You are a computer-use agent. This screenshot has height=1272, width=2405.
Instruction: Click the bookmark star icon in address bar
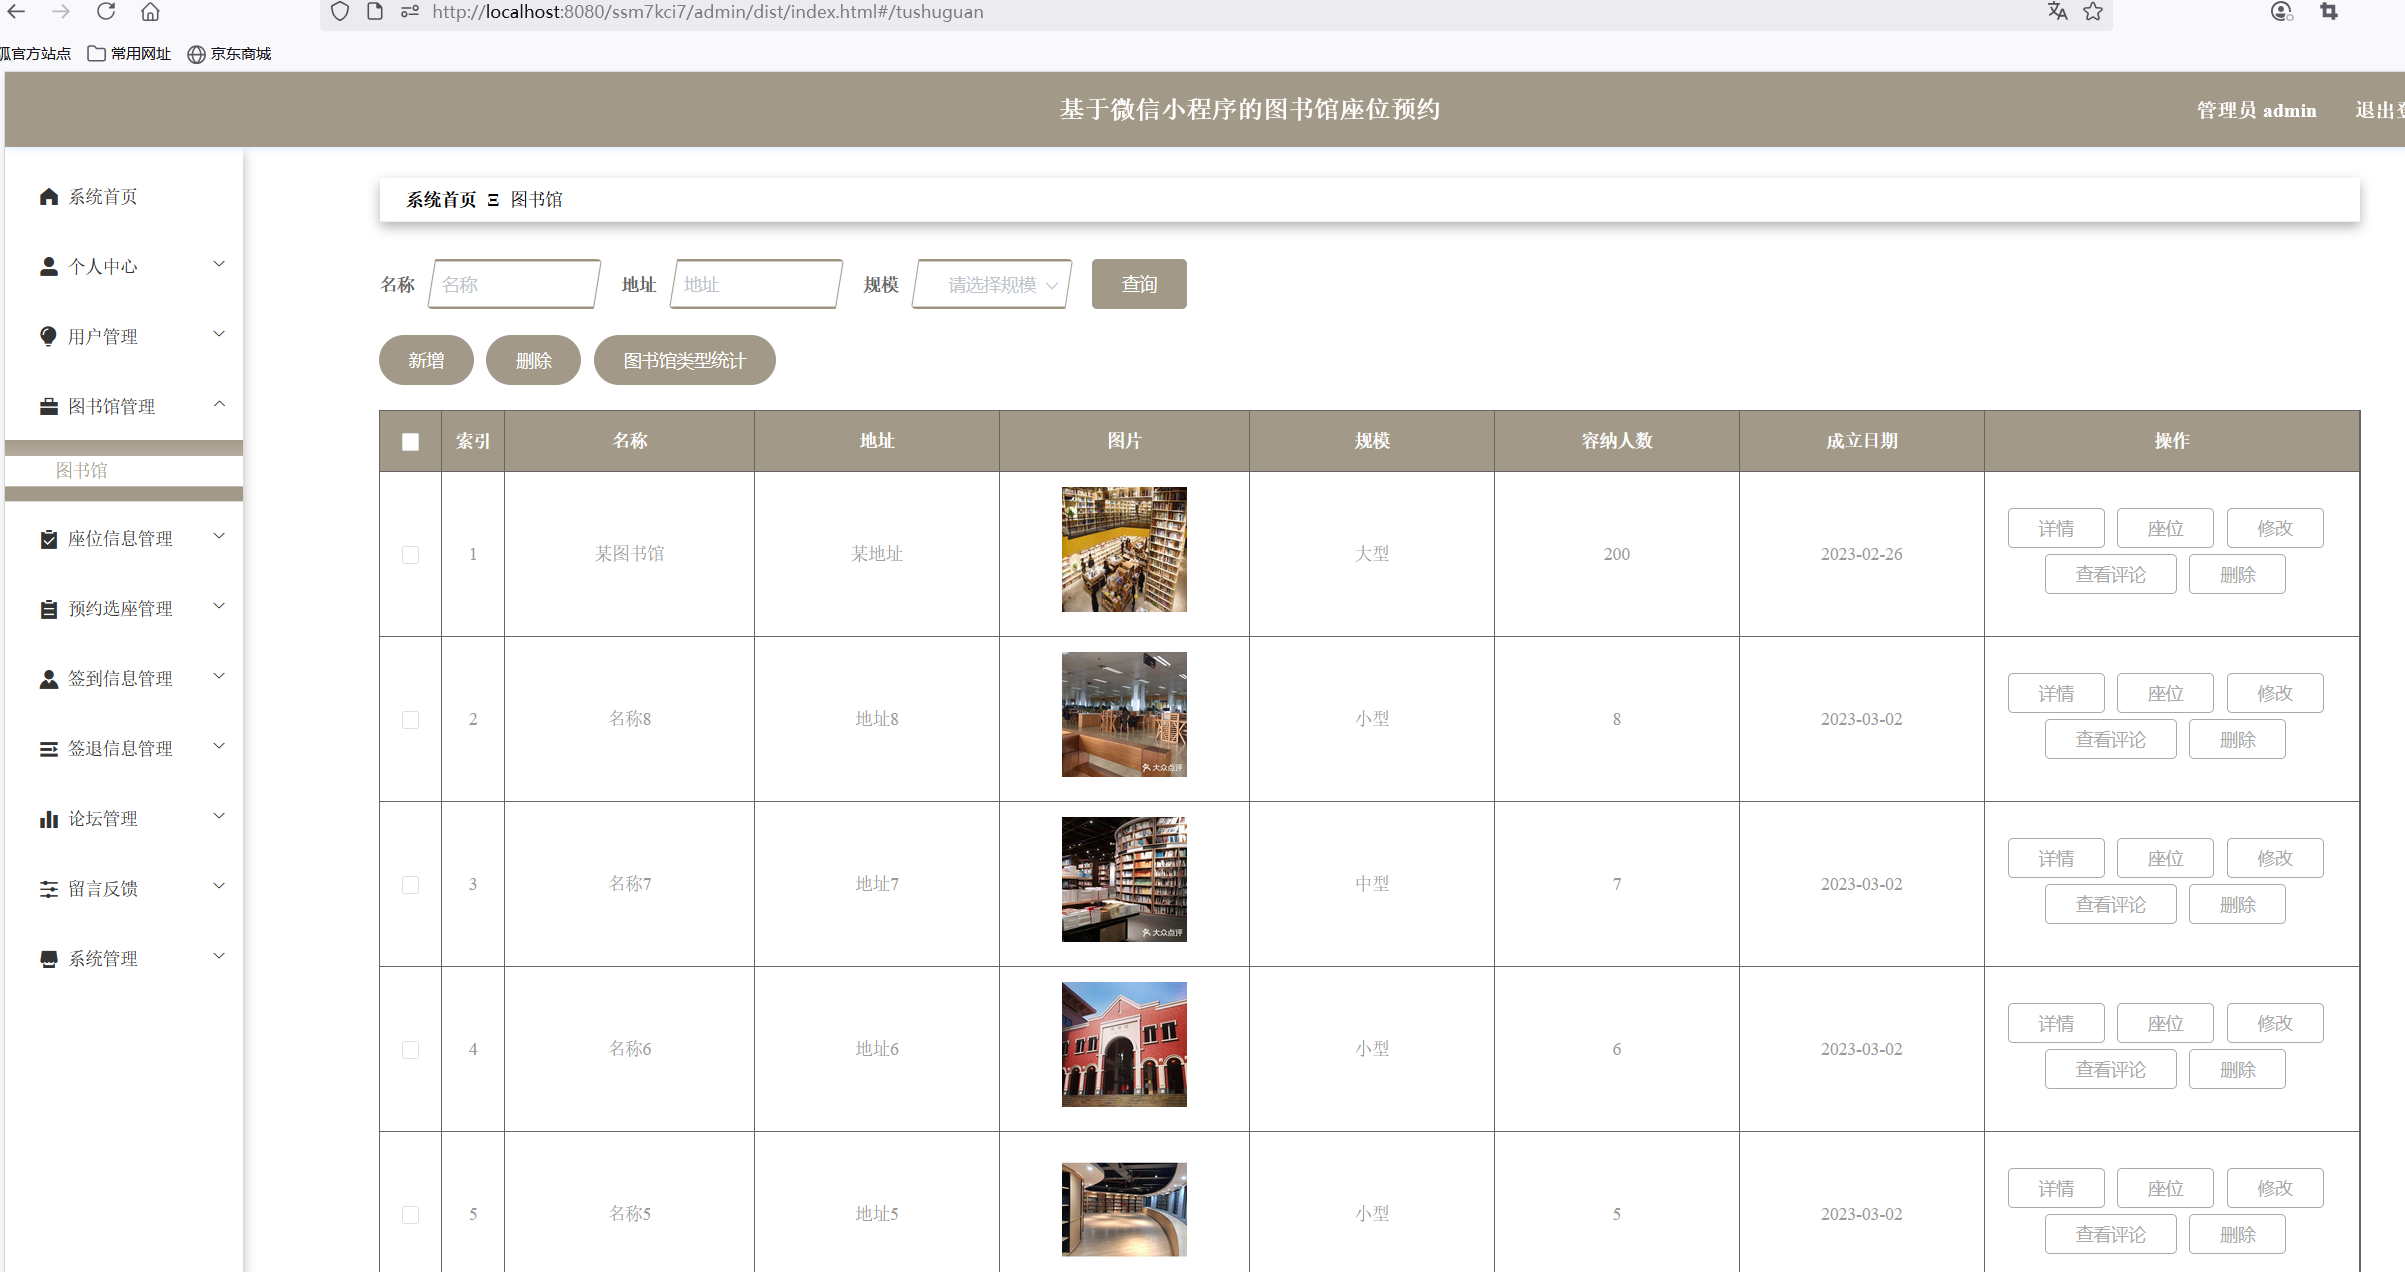[2093, 12]
